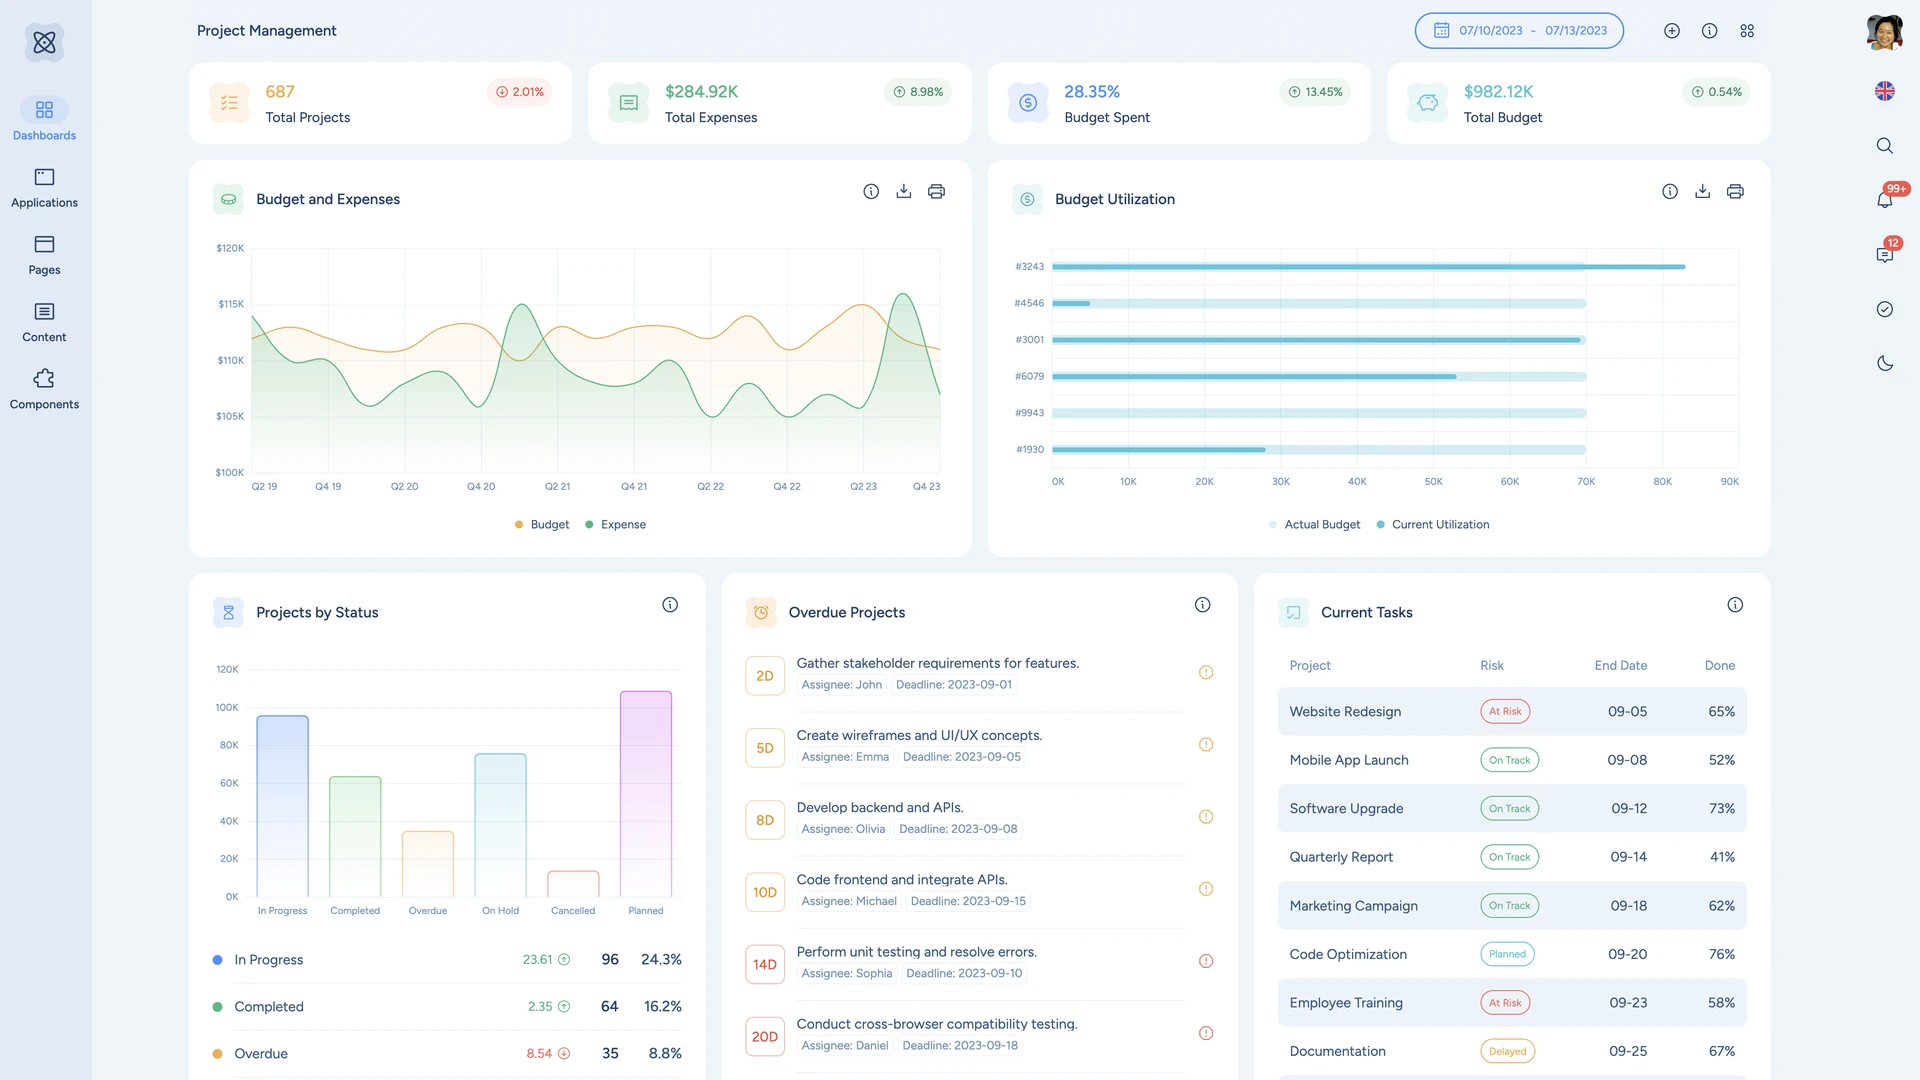The height and width of the screenshot is (1080, 1920).
Task: Click the Budget Spent dollar icon
Action: pos(1028,103)
